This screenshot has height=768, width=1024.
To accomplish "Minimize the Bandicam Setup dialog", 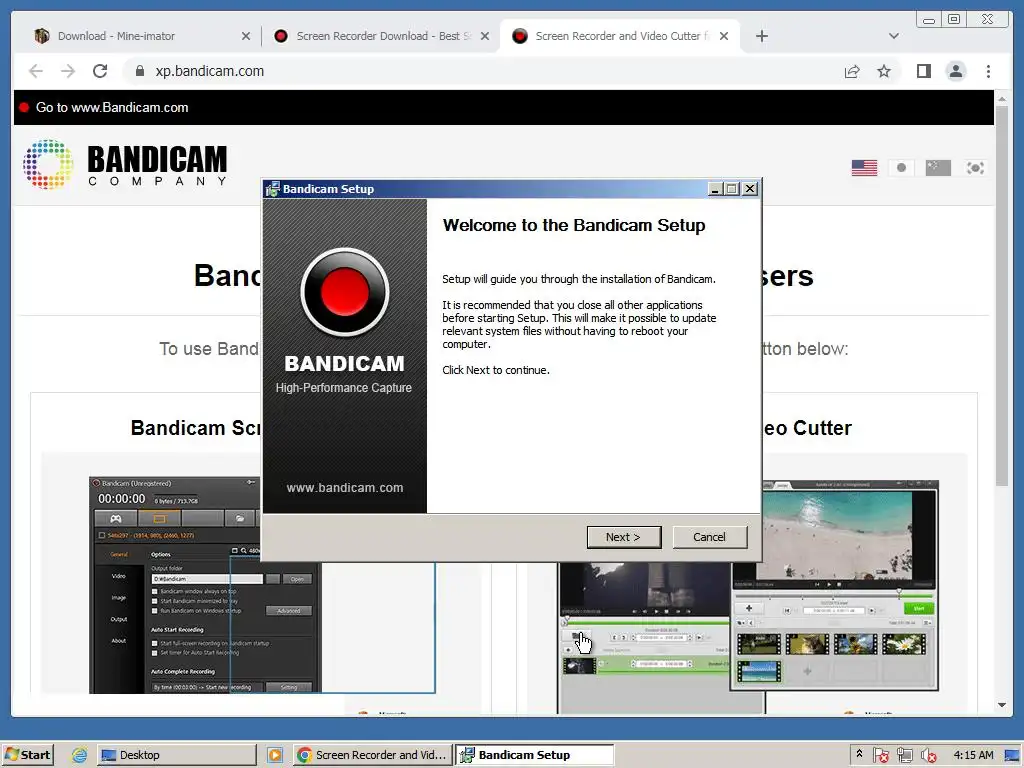I will click(714, 189).
